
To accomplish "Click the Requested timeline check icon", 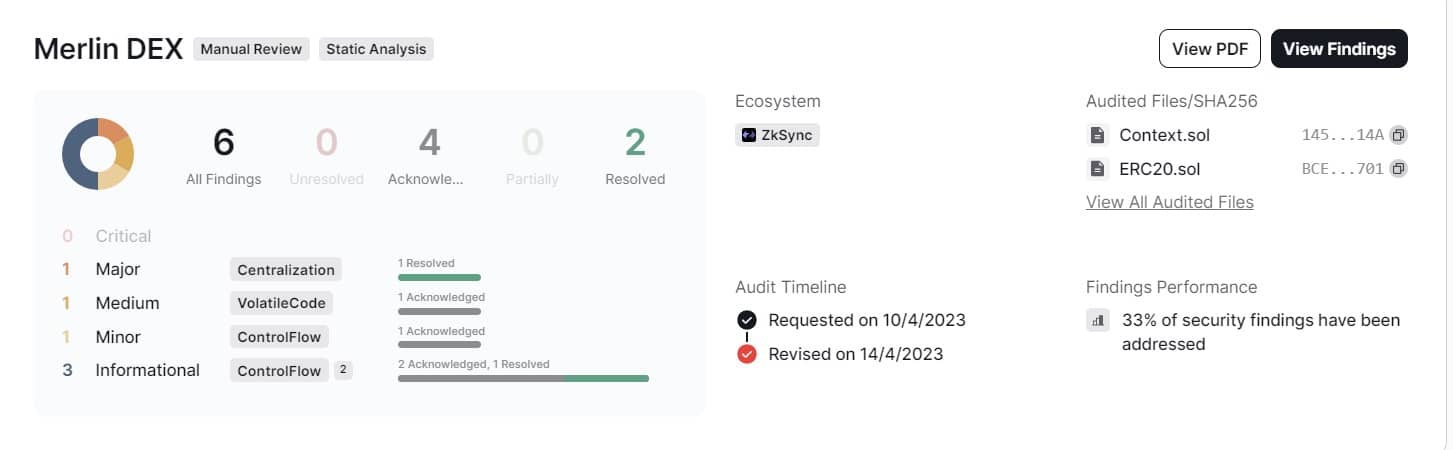I will 747,320.
